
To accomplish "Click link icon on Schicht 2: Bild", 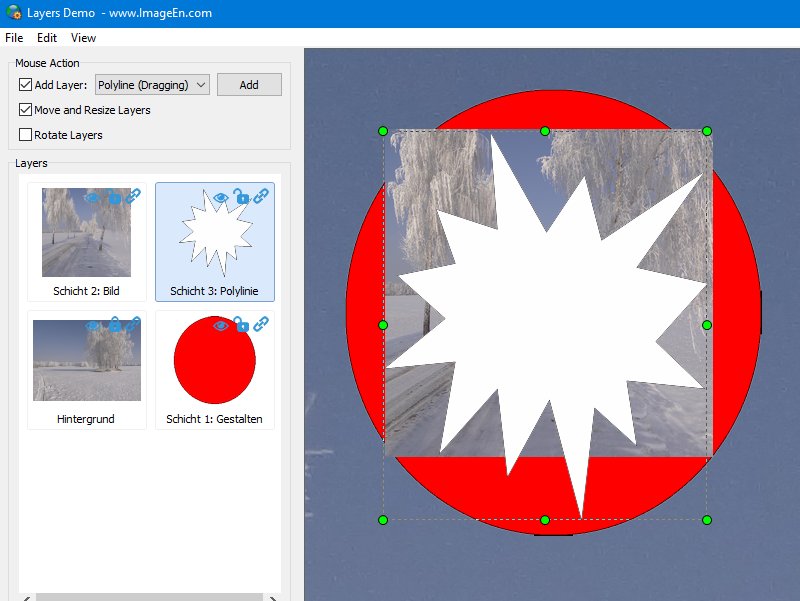I will (133, 196).
